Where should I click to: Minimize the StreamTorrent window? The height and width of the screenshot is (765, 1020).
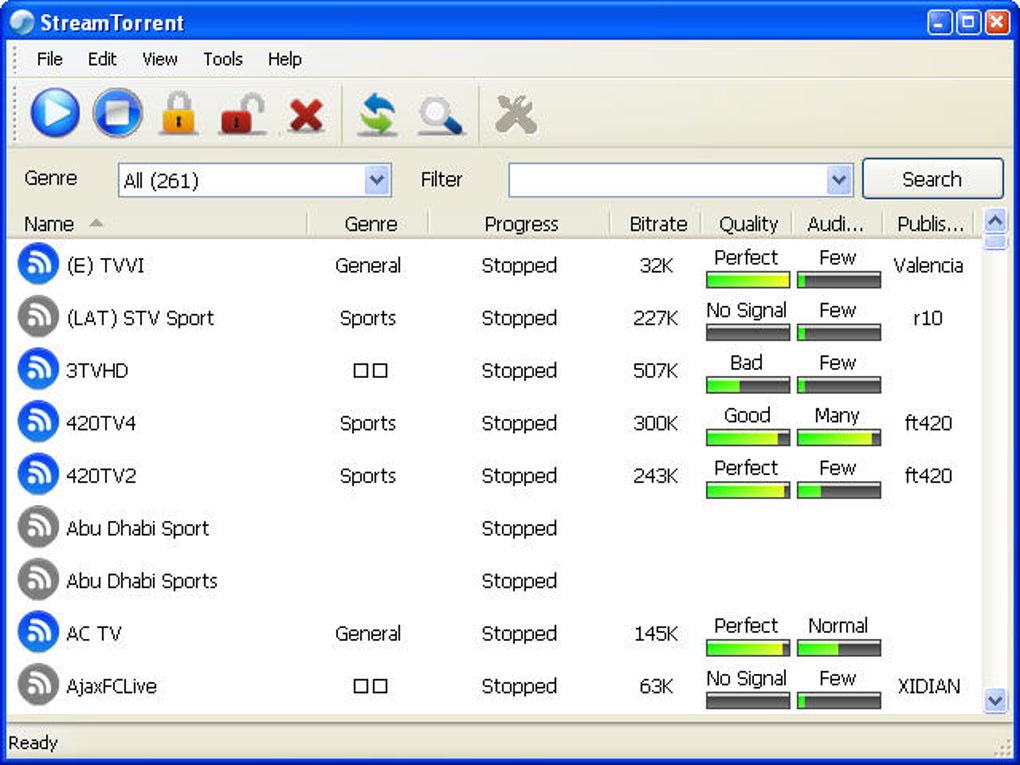coord(939,22)
